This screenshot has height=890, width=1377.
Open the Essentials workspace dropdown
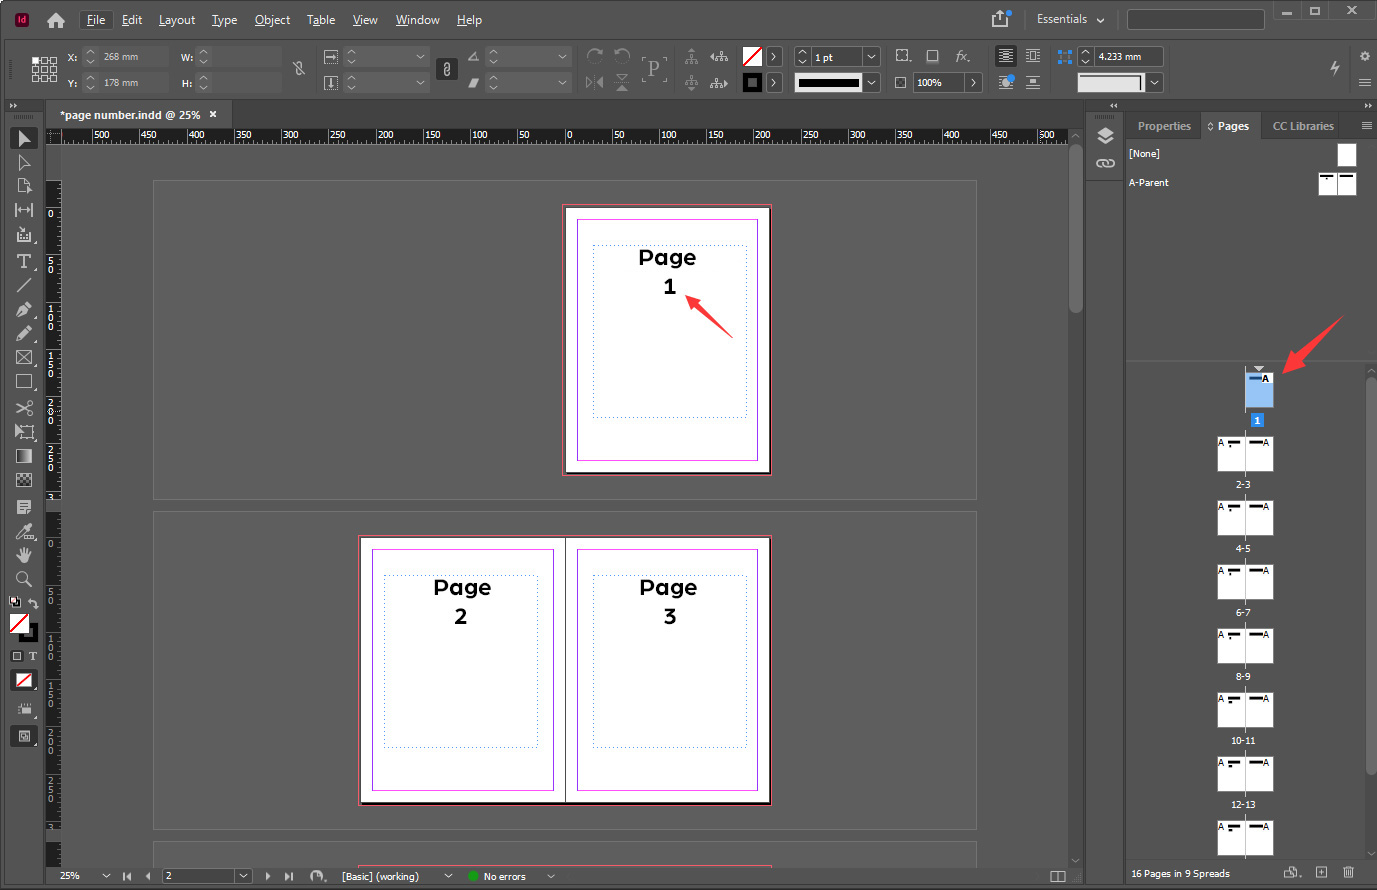tap(1070, 19)
